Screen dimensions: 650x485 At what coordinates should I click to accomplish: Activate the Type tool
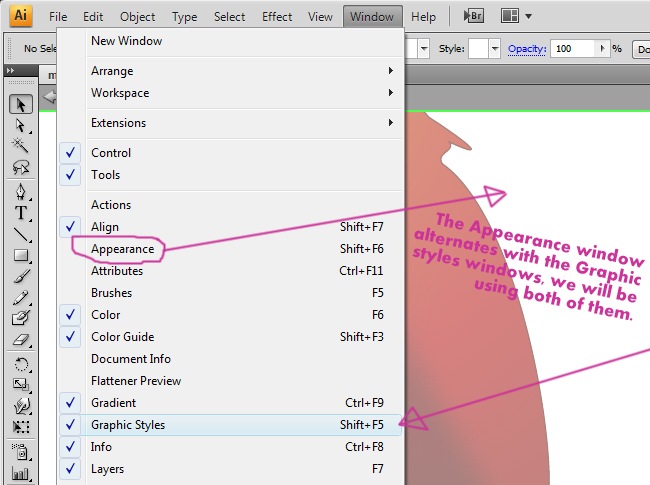[x=21, y=213]
